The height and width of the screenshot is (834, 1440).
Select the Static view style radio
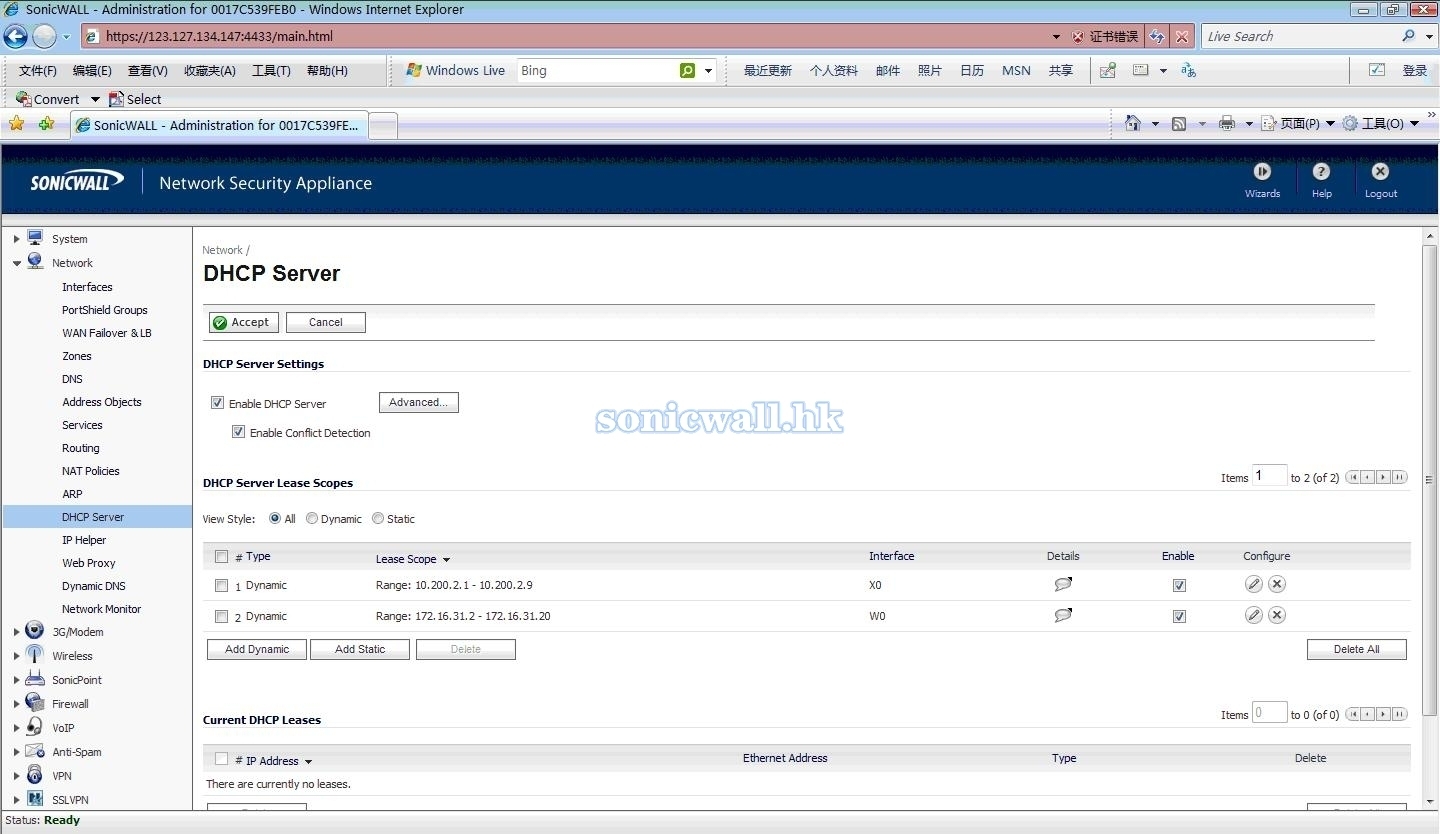(378, 519)
